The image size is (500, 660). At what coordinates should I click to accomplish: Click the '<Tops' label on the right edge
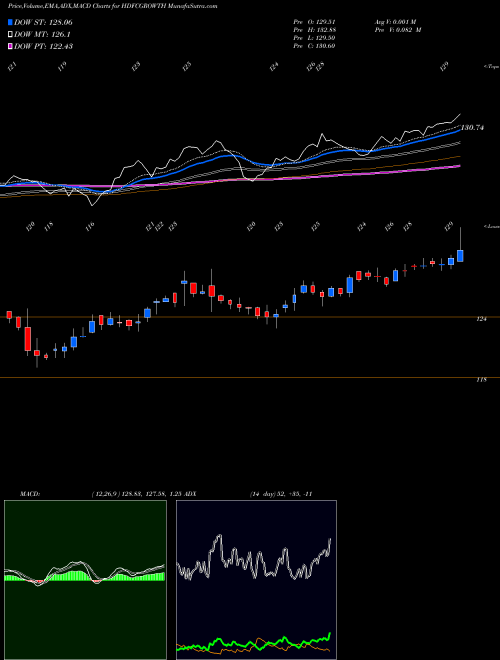tap(492, 67)
